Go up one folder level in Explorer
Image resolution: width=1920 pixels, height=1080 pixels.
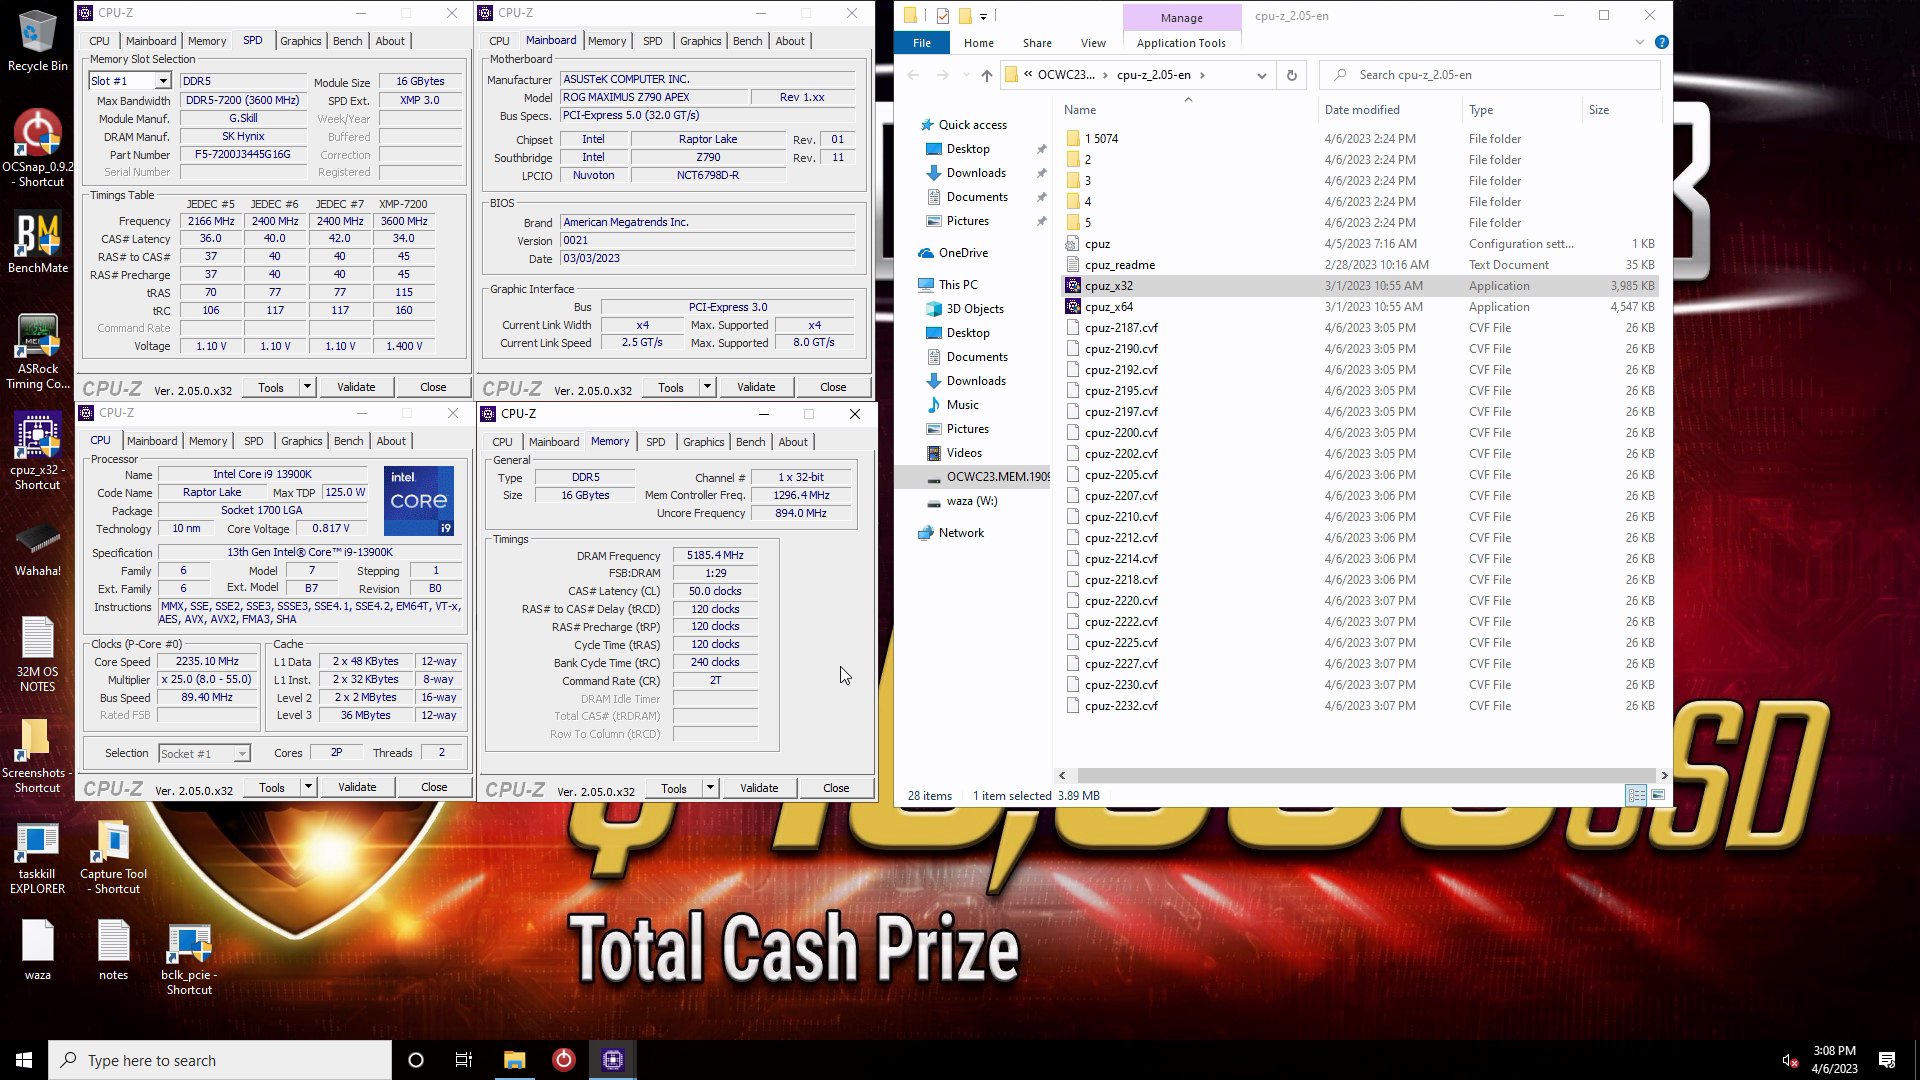986,75
